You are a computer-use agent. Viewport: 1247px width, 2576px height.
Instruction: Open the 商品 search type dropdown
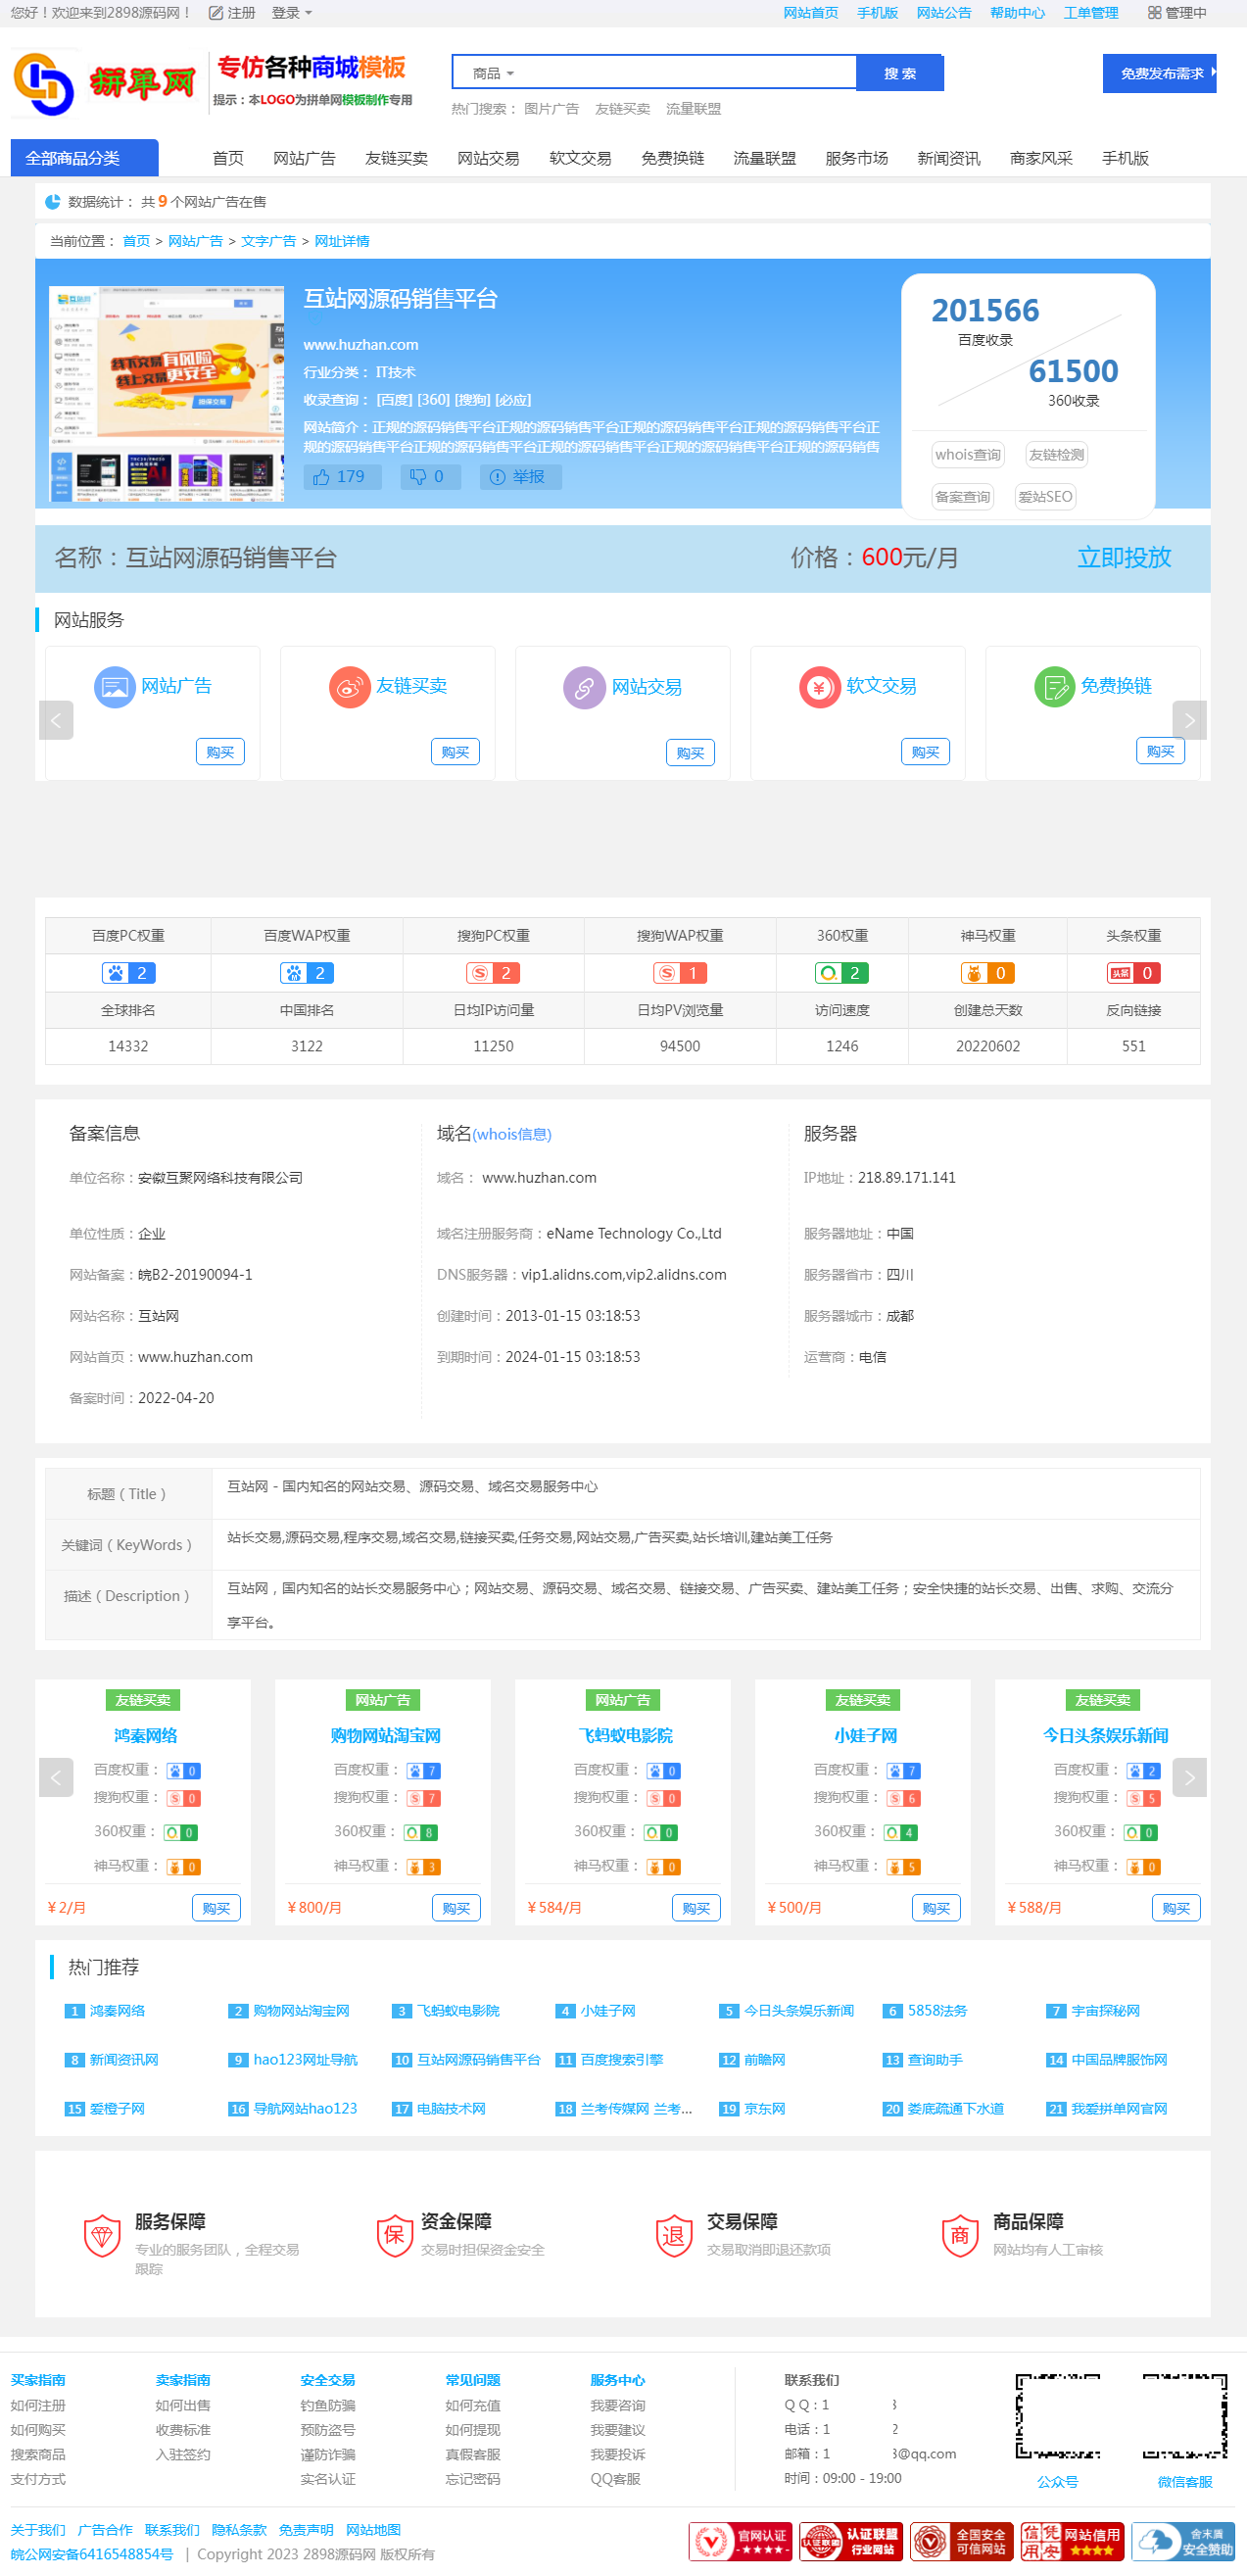(x=493, y=73)
